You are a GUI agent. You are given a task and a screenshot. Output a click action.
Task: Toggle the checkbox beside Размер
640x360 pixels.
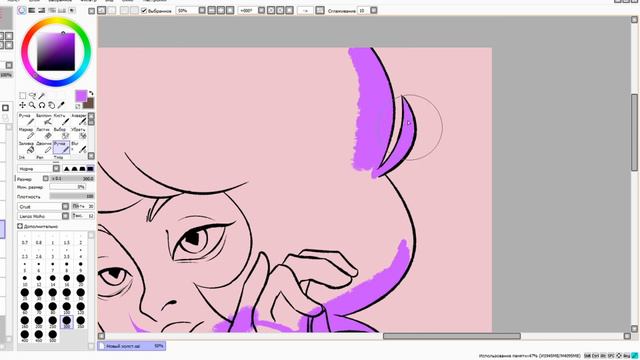click(x=46, y=178)
